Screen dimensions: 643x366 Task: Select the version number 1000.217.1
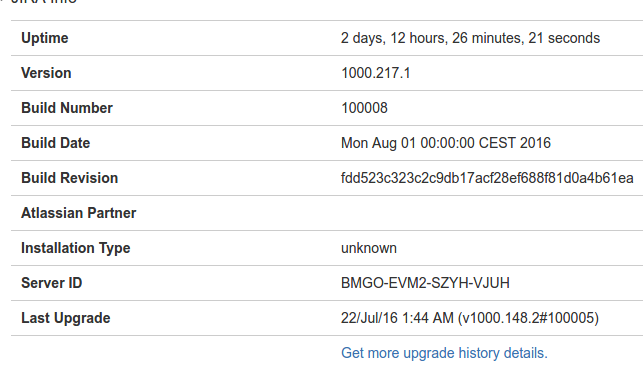[376, 73]
